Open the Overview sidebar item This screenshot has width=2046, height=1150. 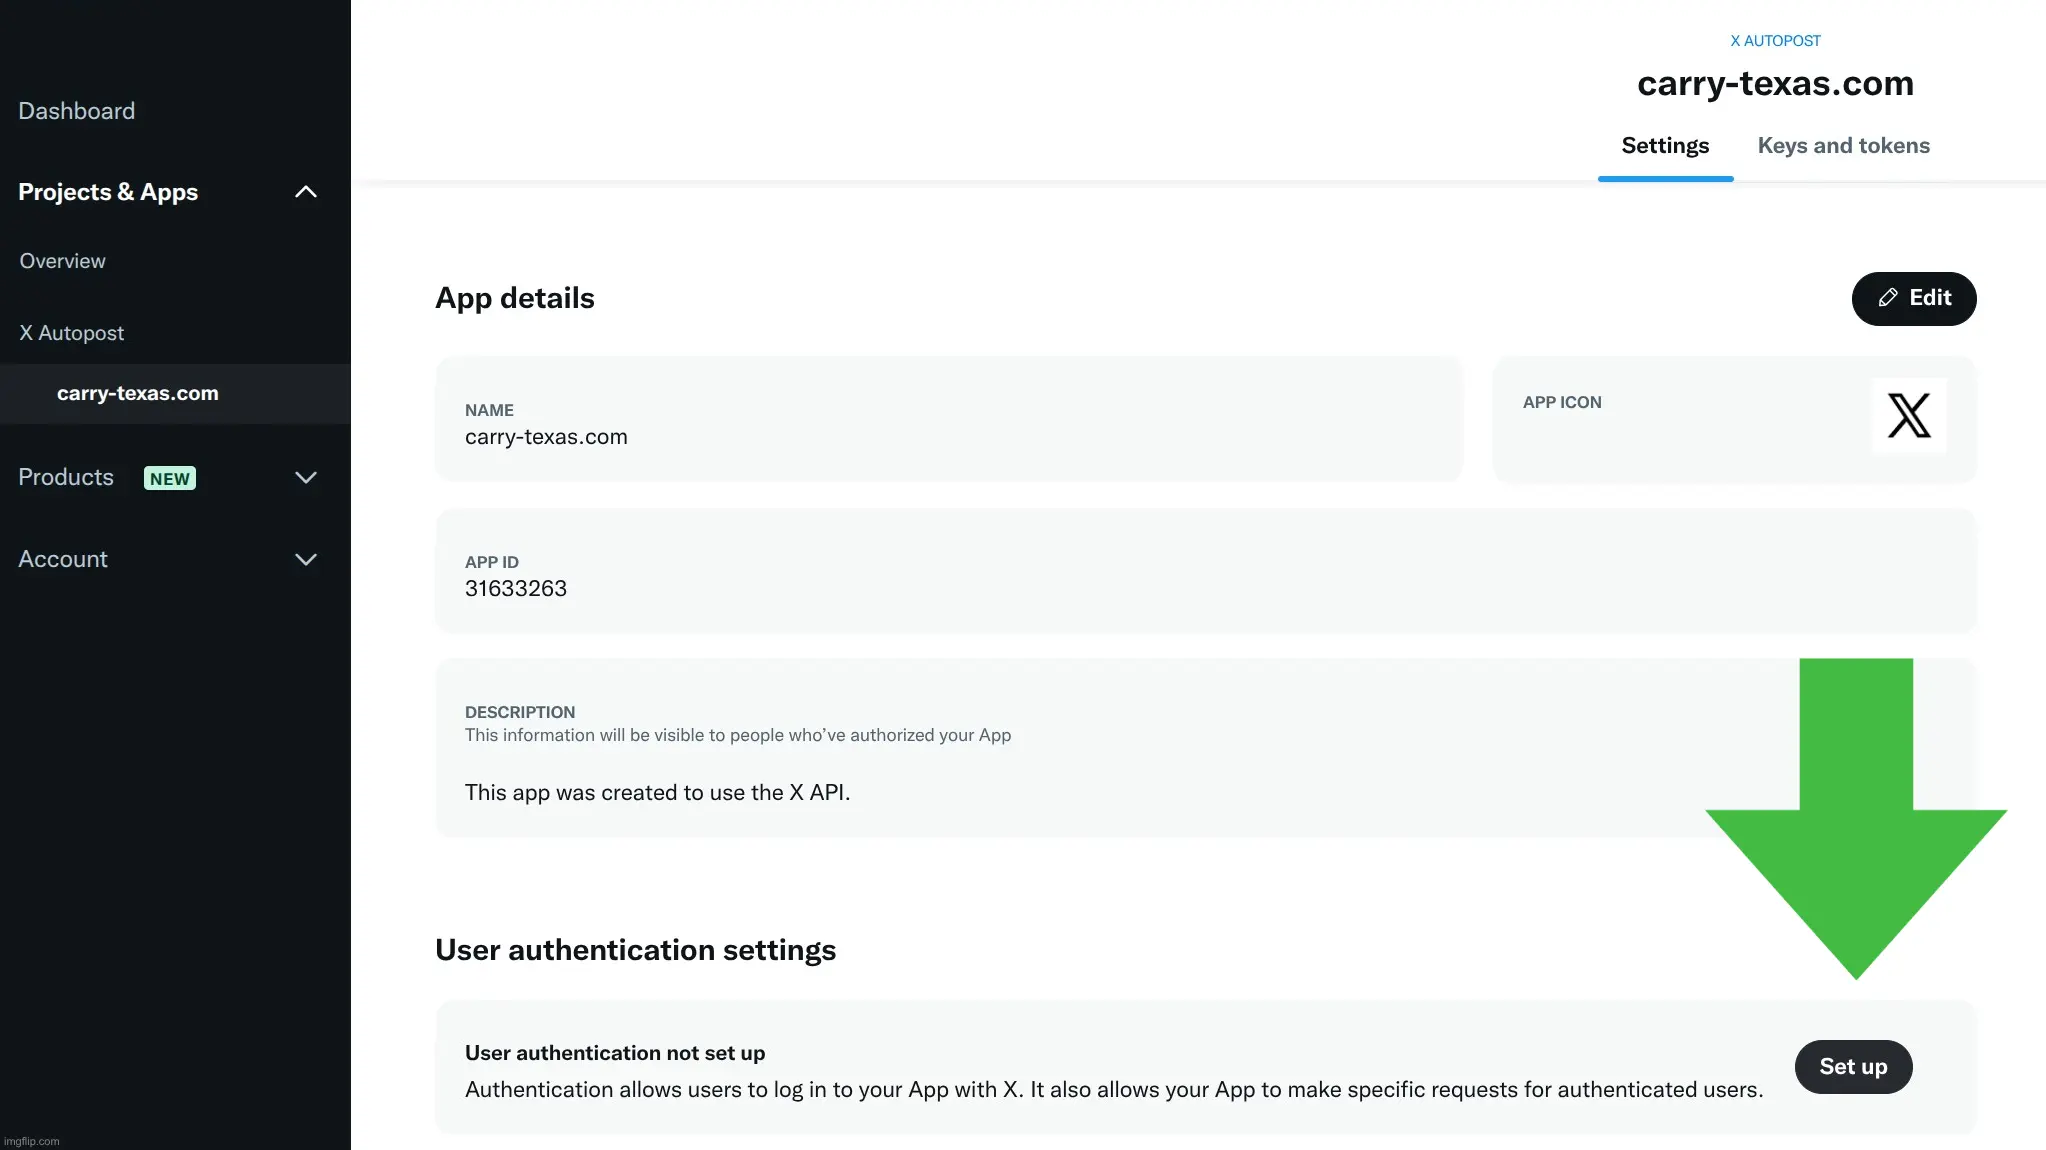point(62,261)
